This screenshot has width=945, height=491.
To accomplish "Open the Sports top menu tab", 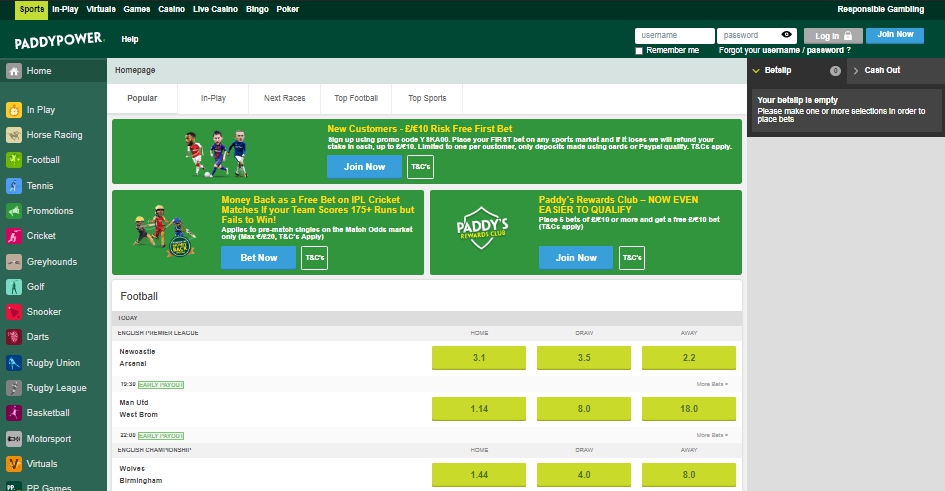I will pos(31,10).
